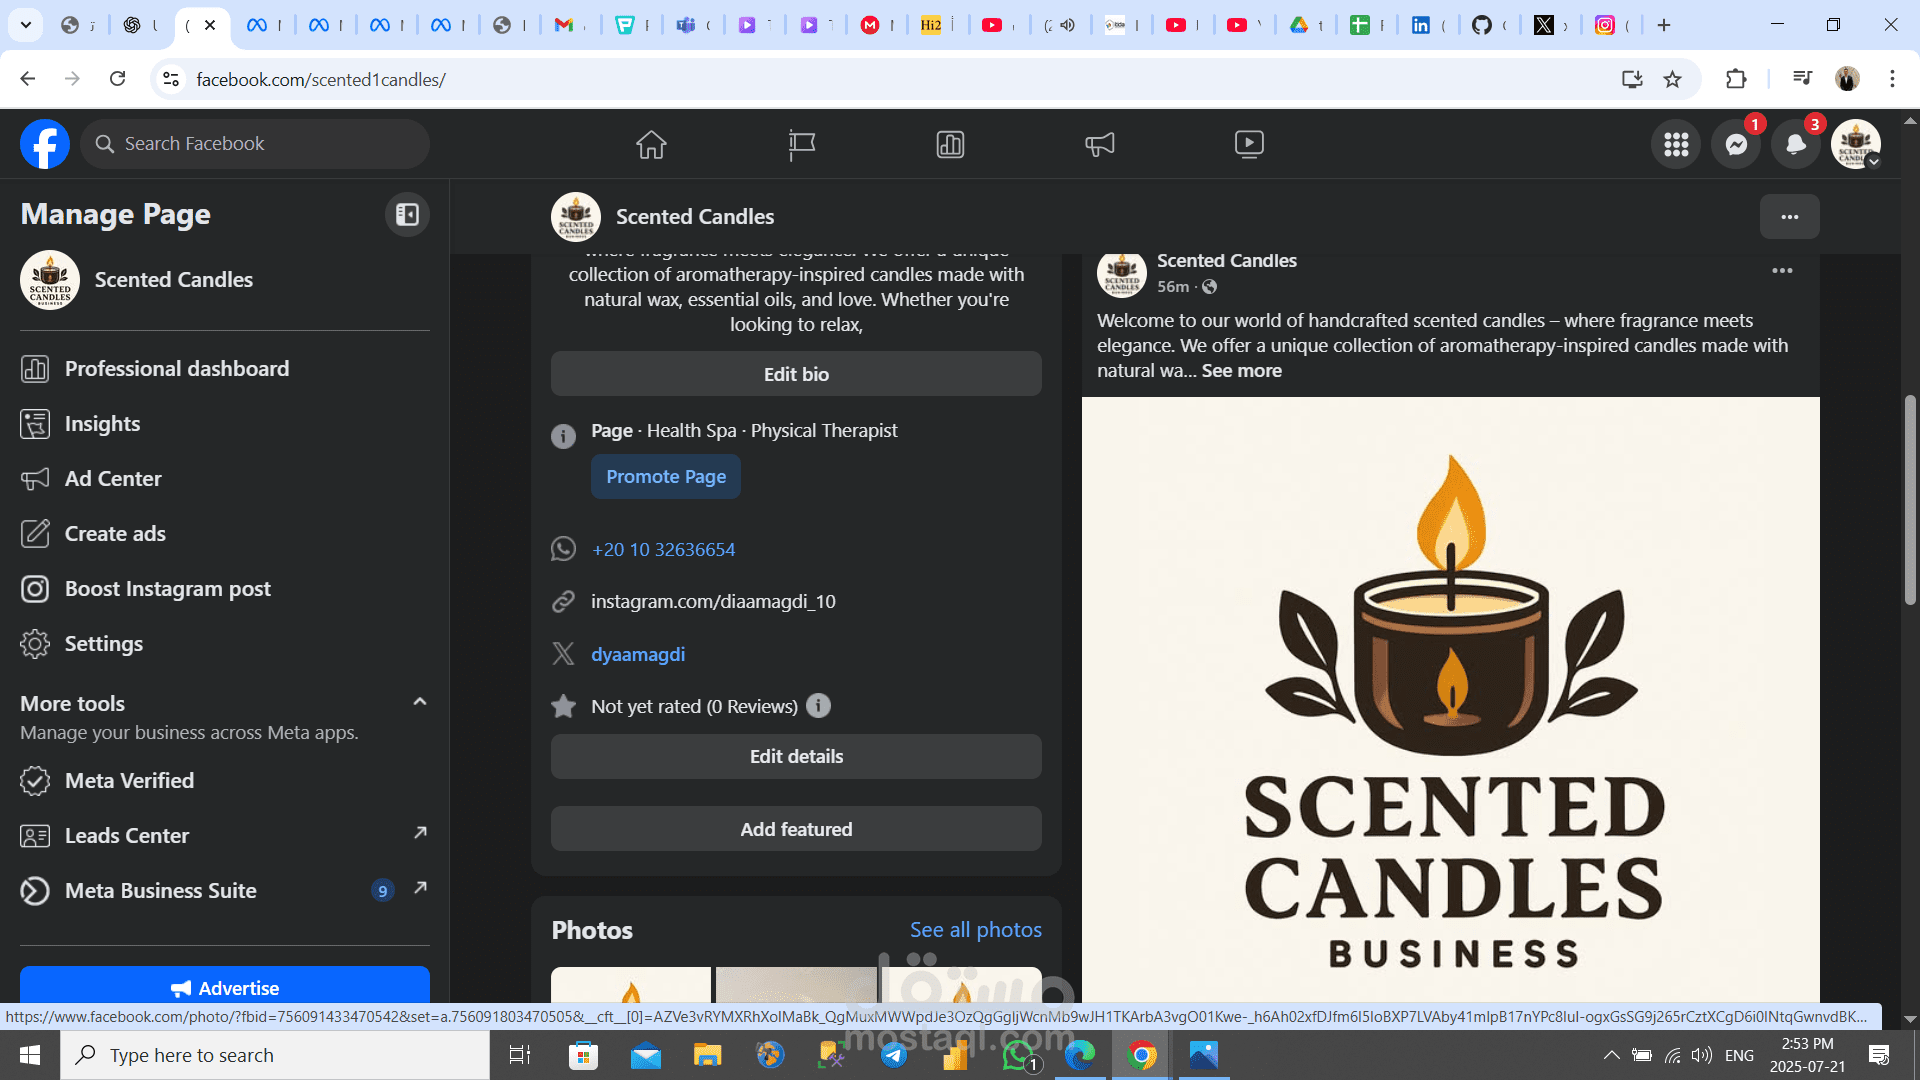The height and width of the screenshot is (1080, 1920).
Task: Open Chrome media controls icon
Action: [1802, 79]
